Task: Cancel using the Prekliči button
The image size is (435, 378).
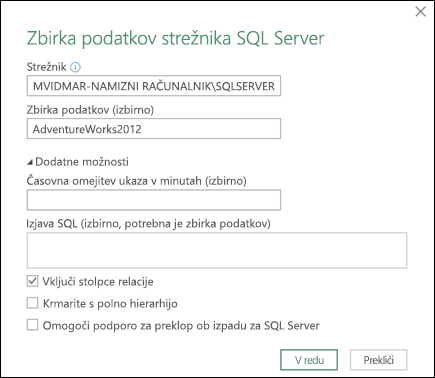Action: [378, 360]
